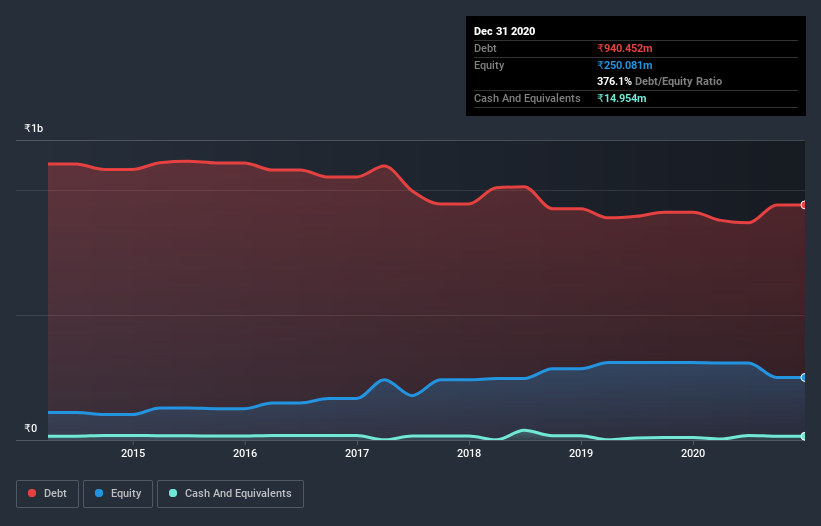The height and width of the screenshot is (526, 821).
Task: Click the 2020 x-axis label
Action: (x=693, y=453)
